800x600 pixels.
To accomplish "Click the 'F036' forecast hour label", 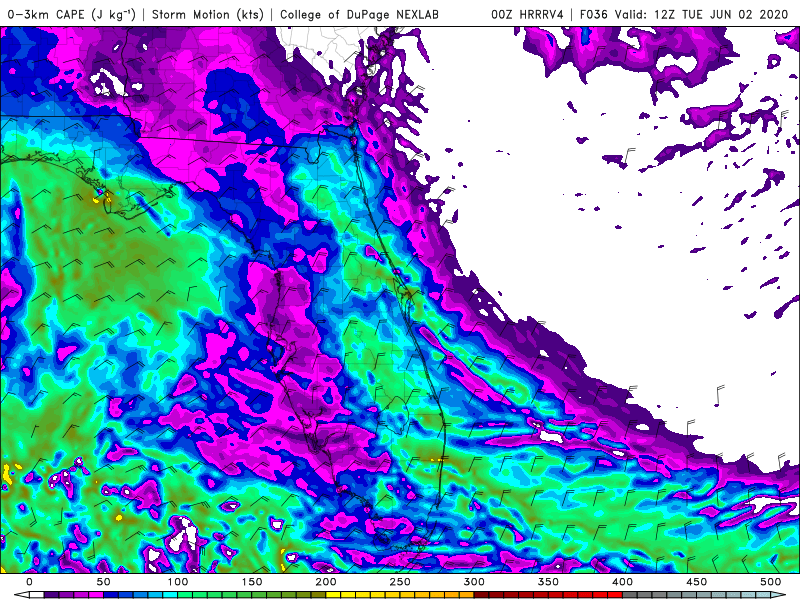I will (594, 15).
